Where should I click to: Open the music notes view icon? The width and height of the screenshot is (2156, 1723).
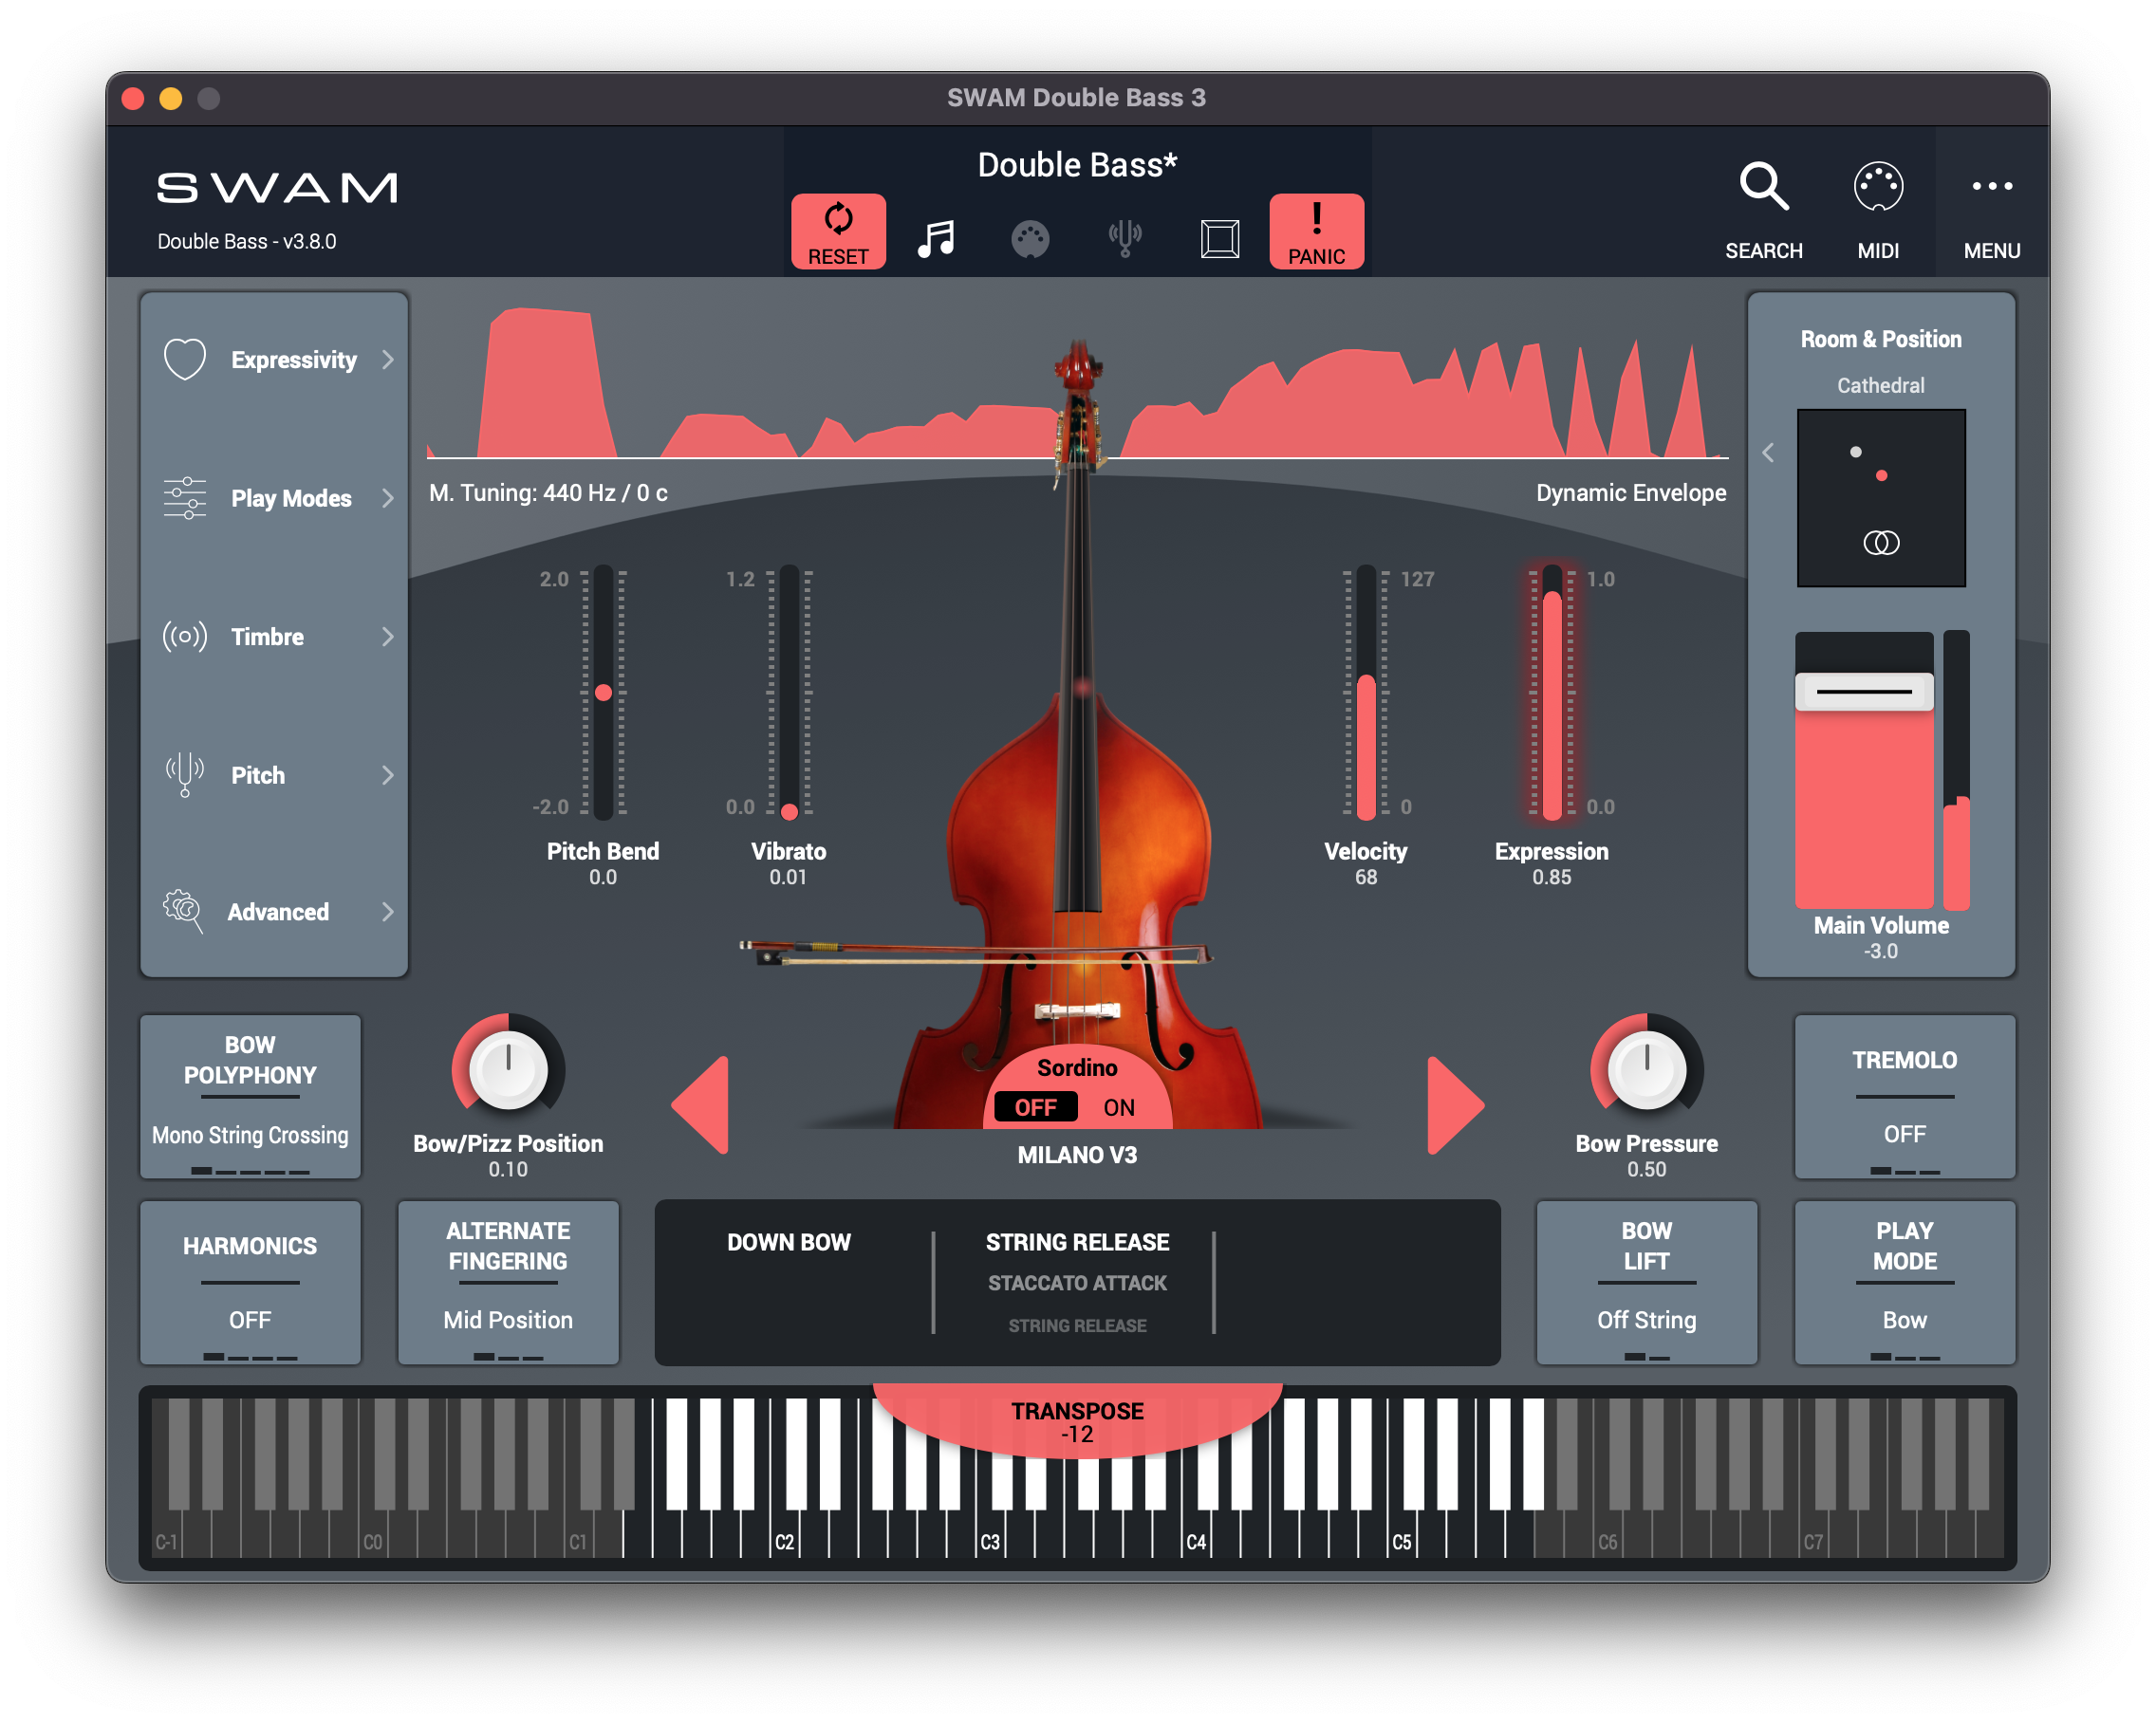(x=936, y=239)
